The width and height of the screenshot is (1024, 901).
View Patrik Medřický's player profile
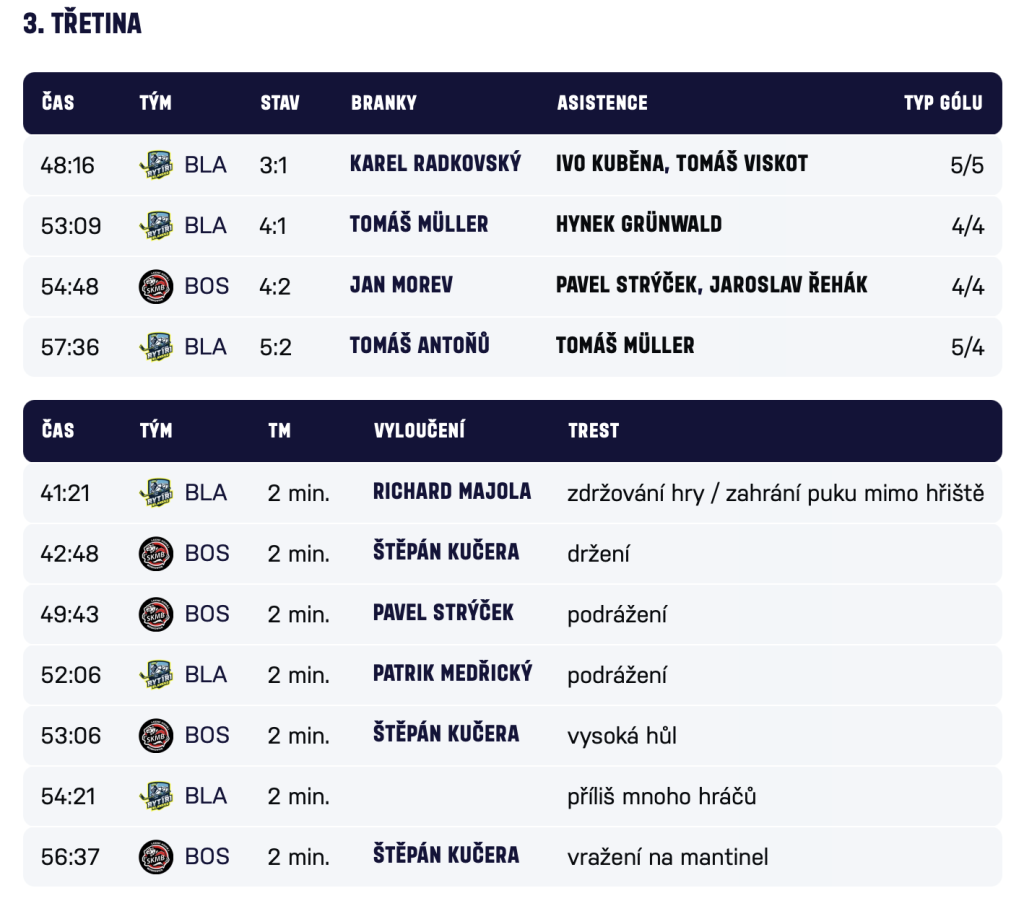point(452,674)
